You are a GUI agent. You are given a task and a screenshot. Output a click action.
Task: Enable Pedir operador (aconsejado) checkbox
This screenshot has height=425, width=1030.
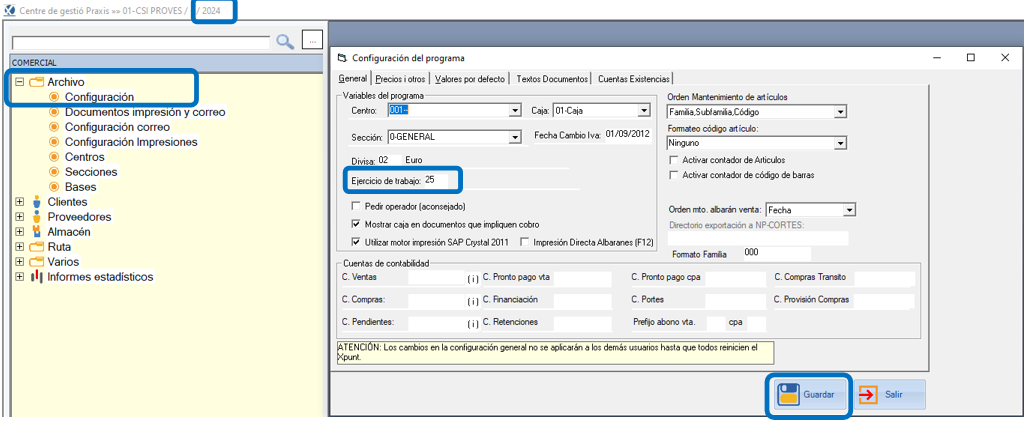click(357, 206)
